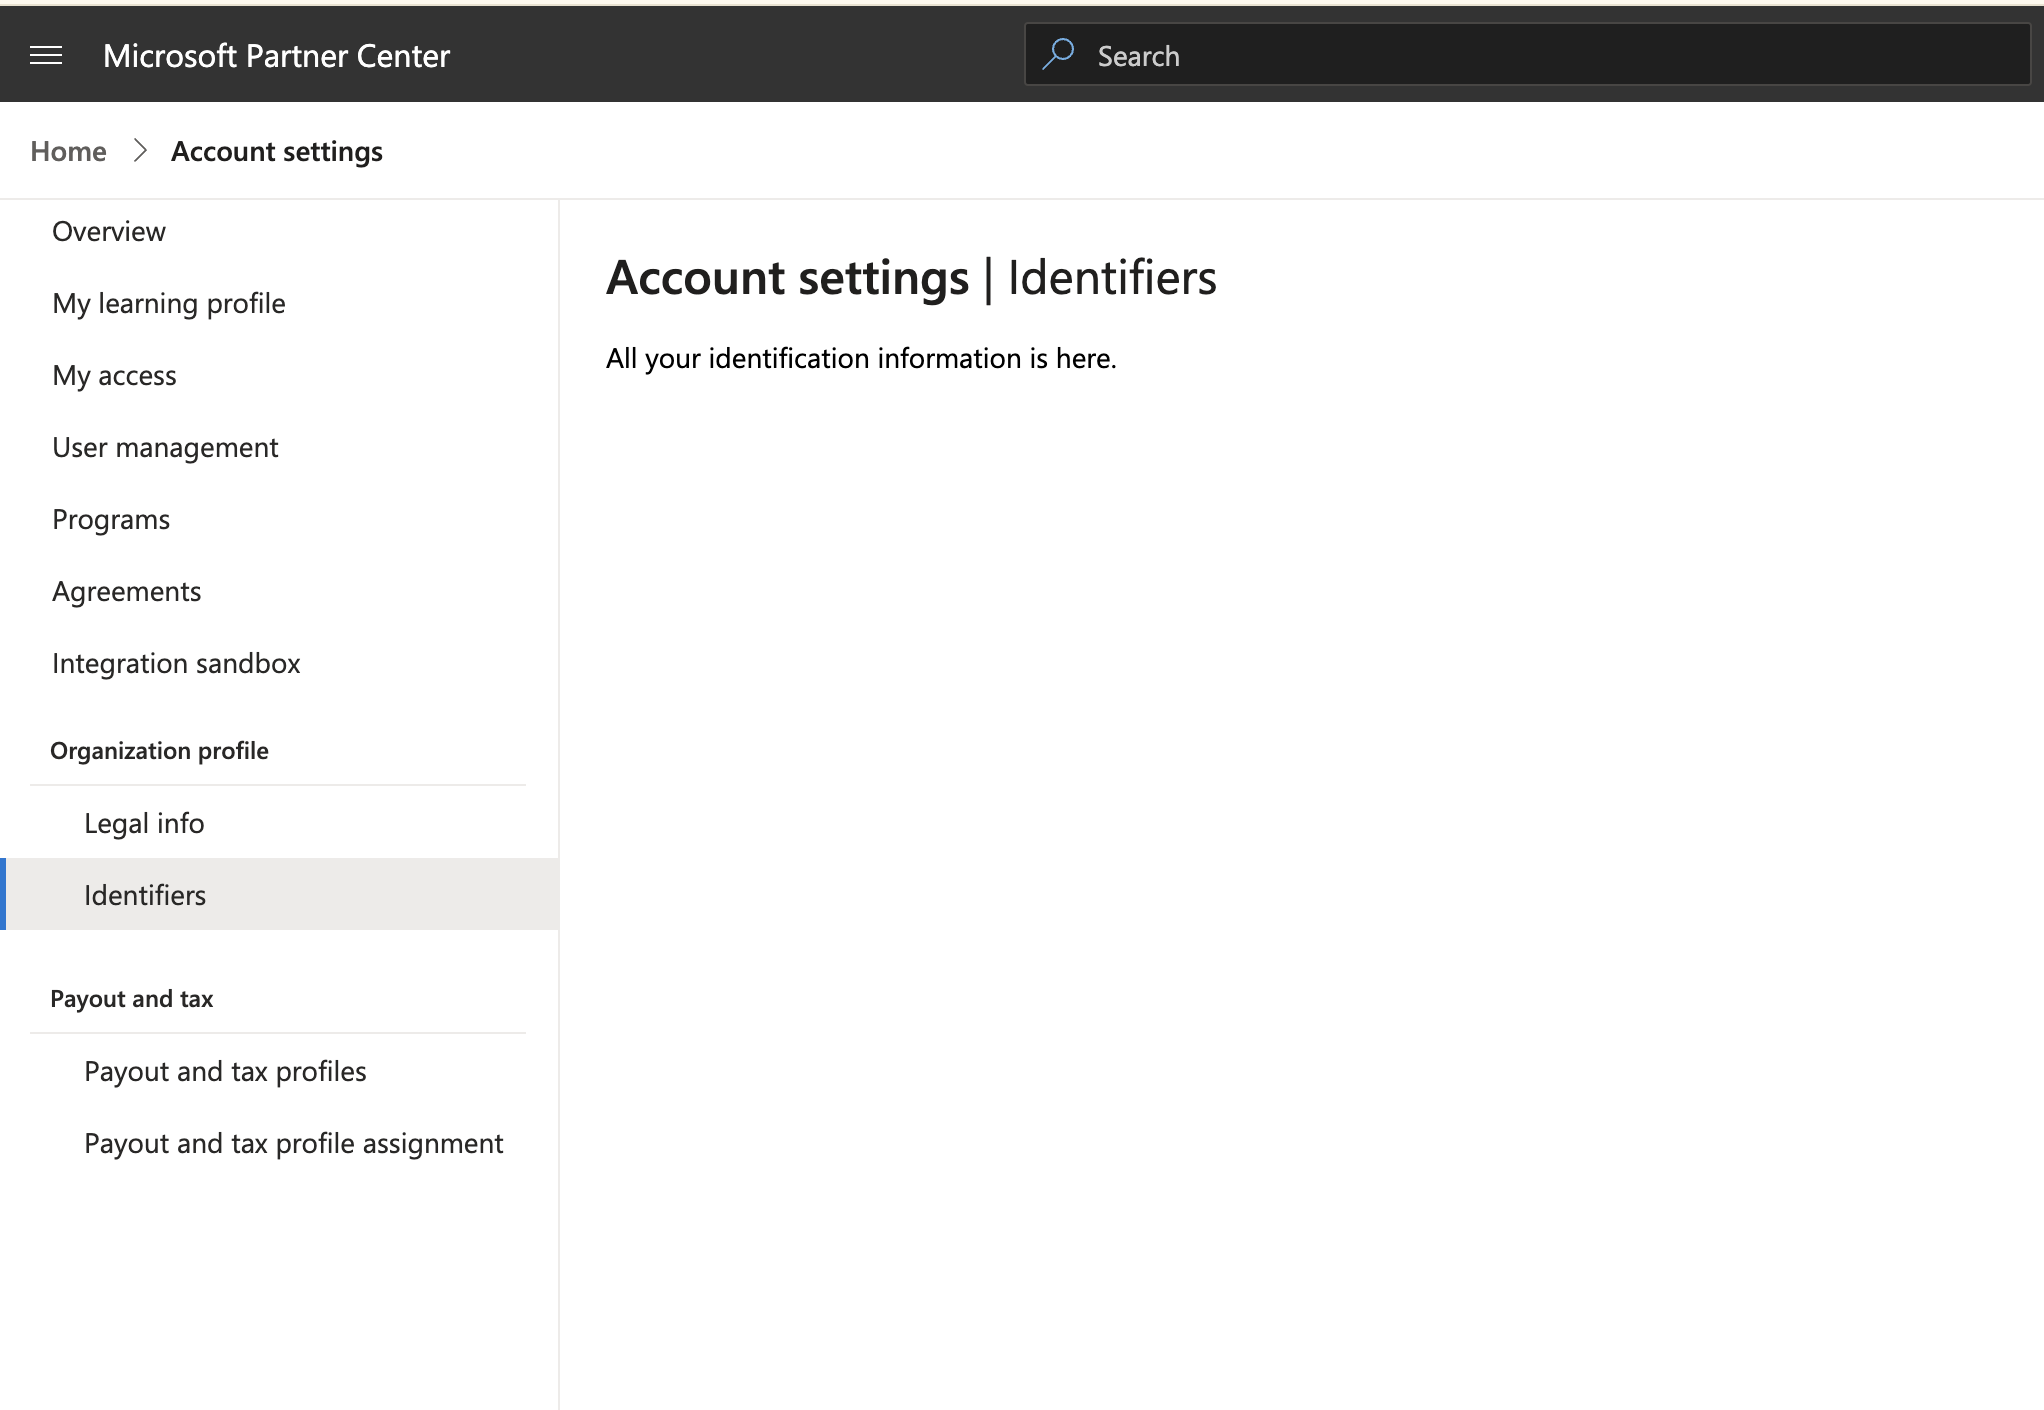
Task: Navigate to Home breadcrumb
Action: pyautogui.click(x=68, y=151)
